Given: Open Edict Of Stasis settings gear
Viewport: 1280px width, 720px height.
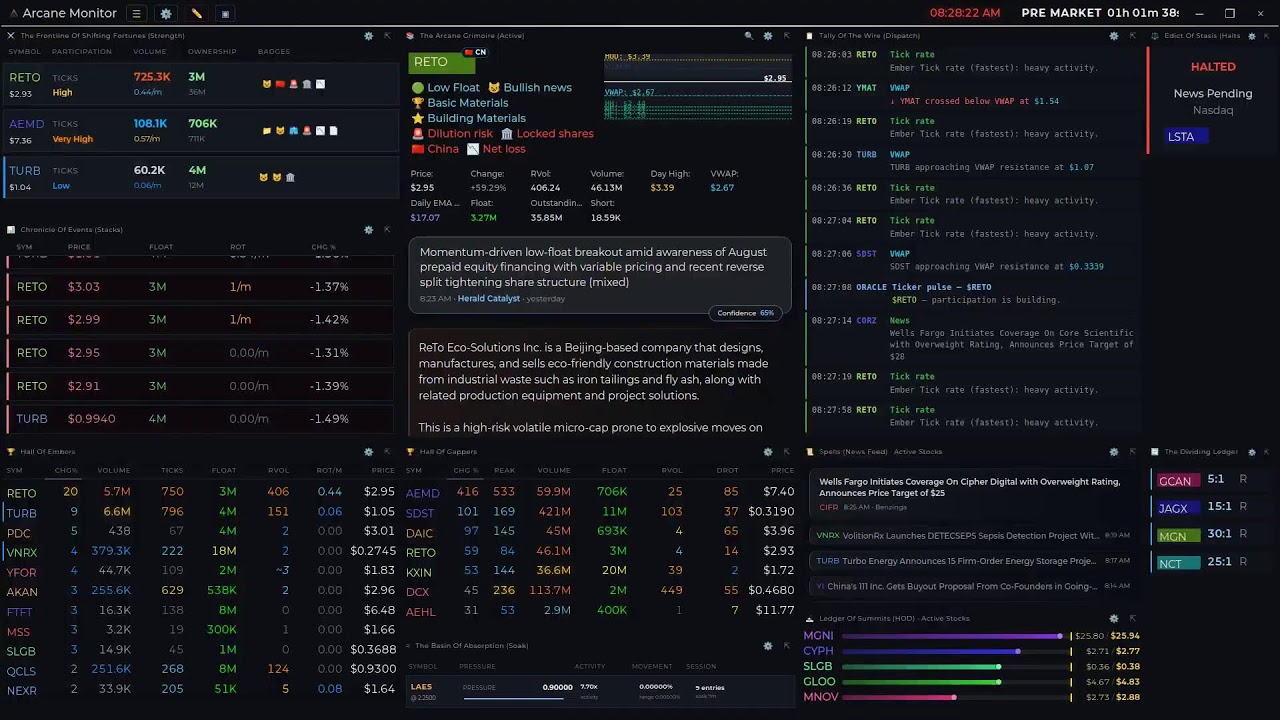Looking at the screenshot, I should pos(1251,35).
